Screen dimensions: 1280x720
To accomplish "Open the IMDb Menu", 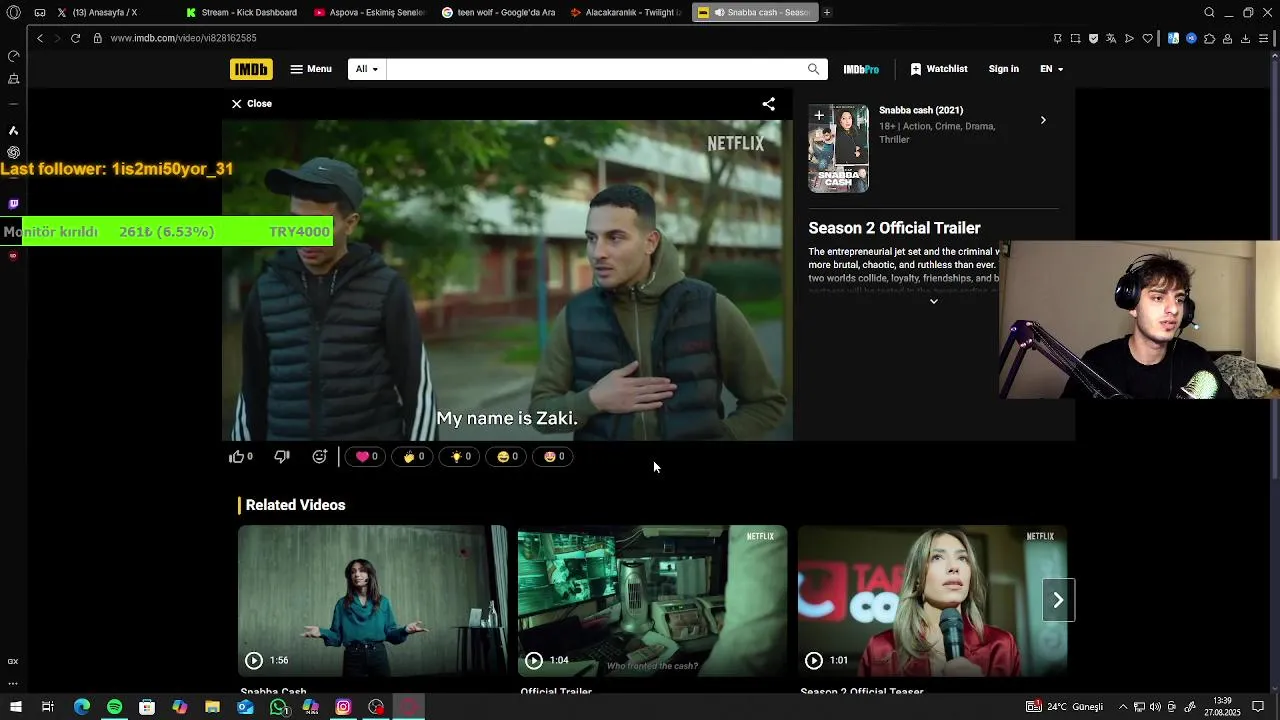I will [311, 69].
